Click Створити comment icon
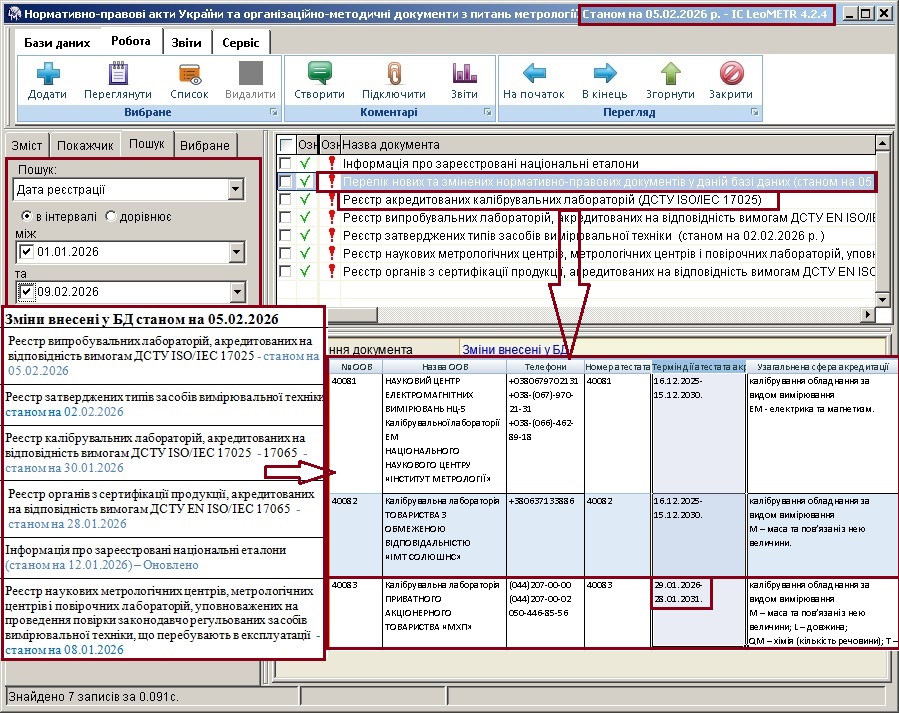 (x=319, y=74)
